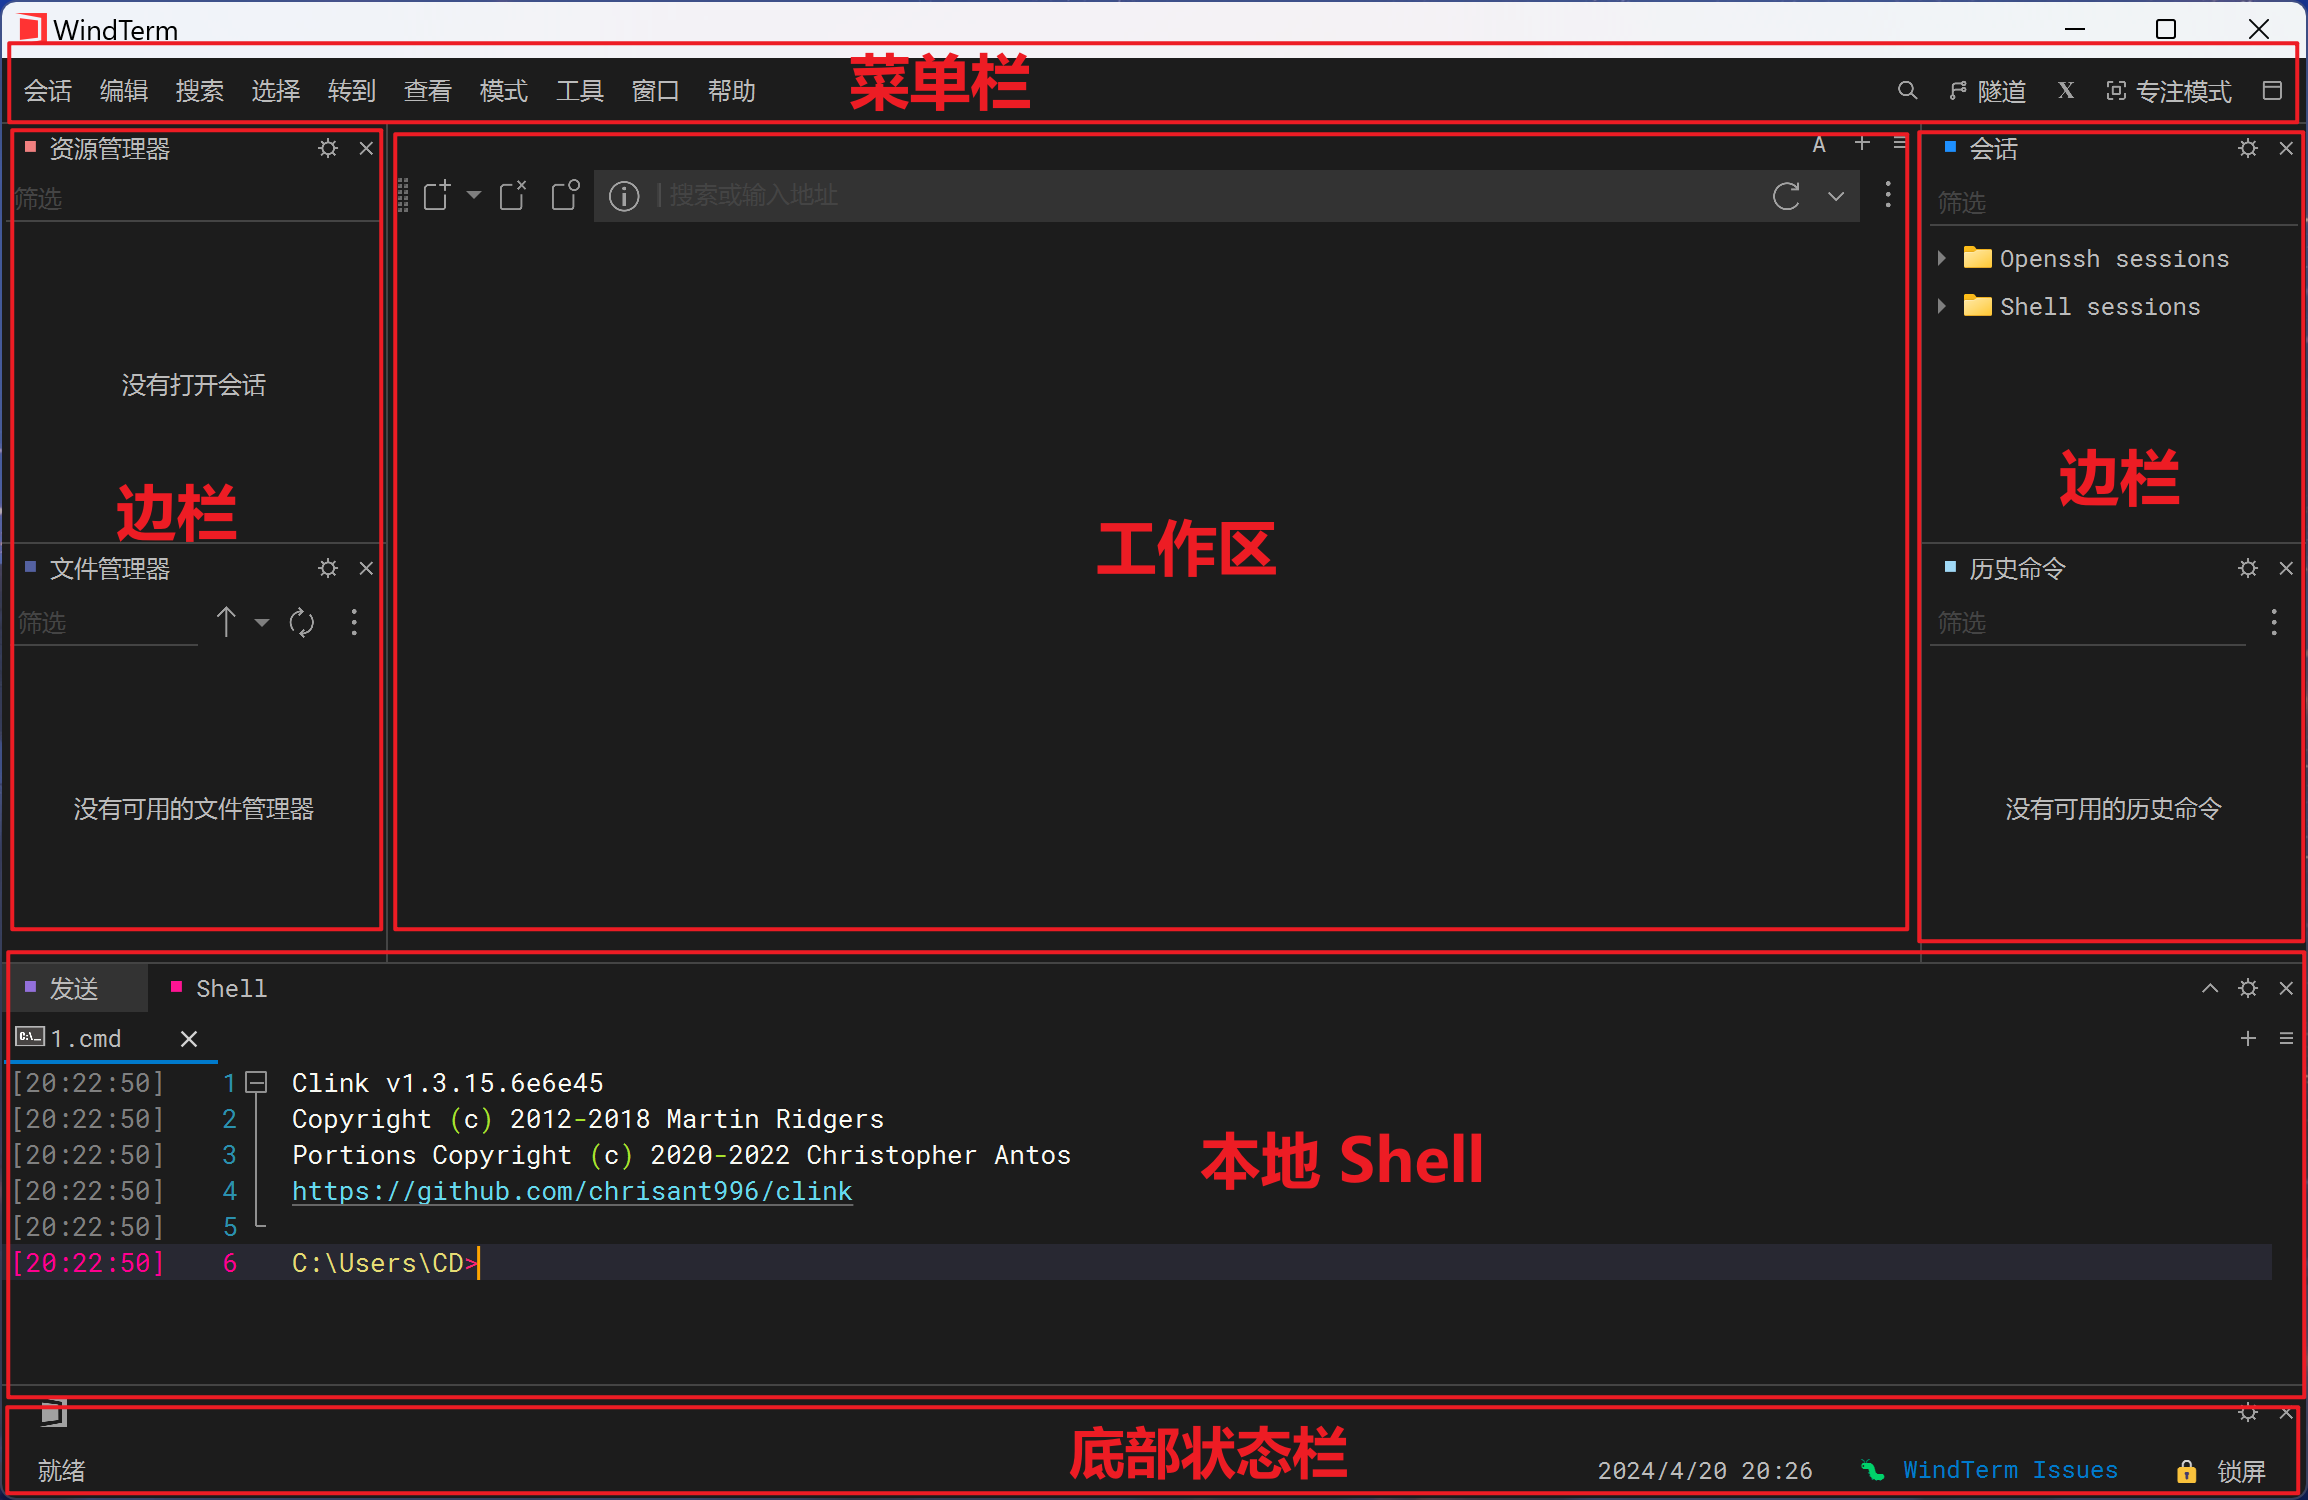Switch to the 发送 tab
The width and height of the screenshot is (2308, 1500).
point(75,989)
